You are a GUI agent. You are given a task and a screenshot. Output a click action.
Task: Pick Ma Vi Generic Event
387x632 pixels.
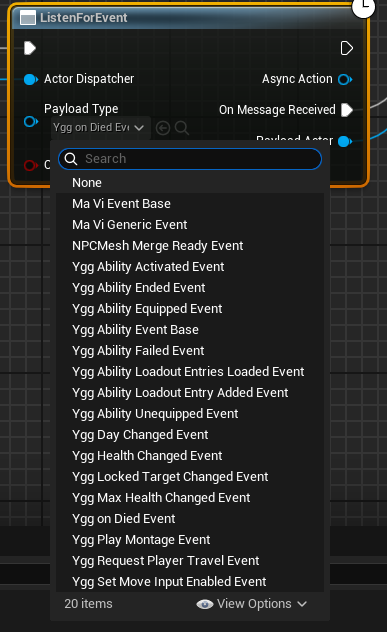point(190,225)
